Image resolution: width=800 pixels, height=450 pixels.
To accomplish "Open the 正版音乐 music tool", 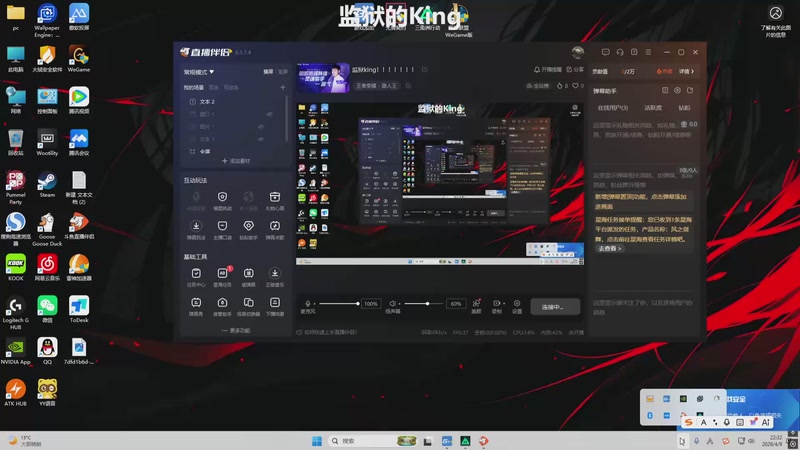I will click(x=274, y=277).
